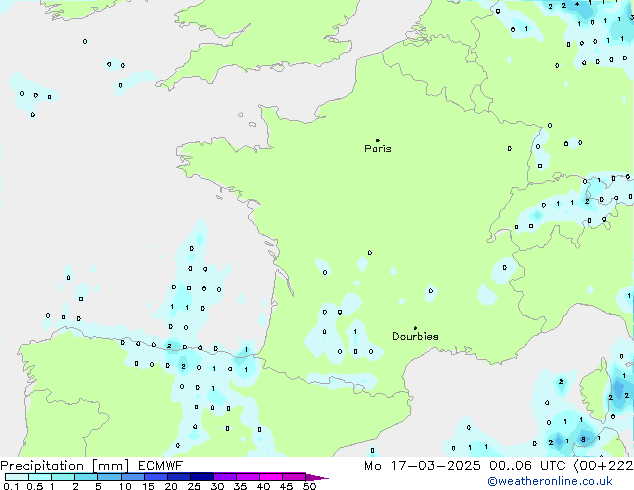The width and height of the screenshot is (634, 490).
Task: Click the 50 label on the legend scale
Action: coord(309,487)
